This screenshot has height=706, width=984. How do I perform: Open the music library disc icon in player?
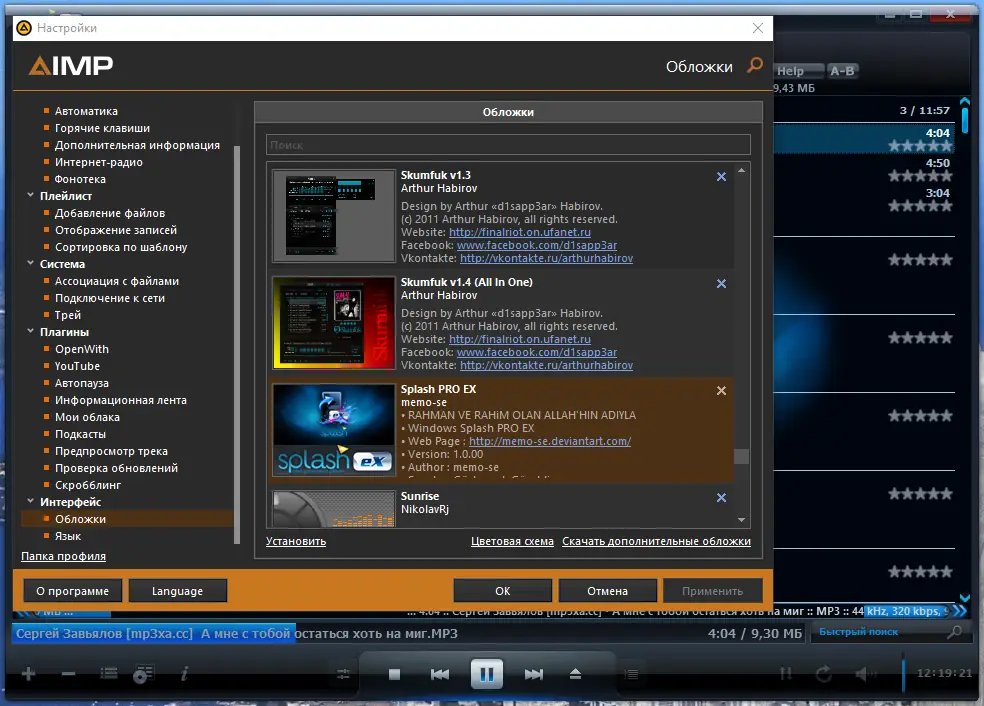144,674
